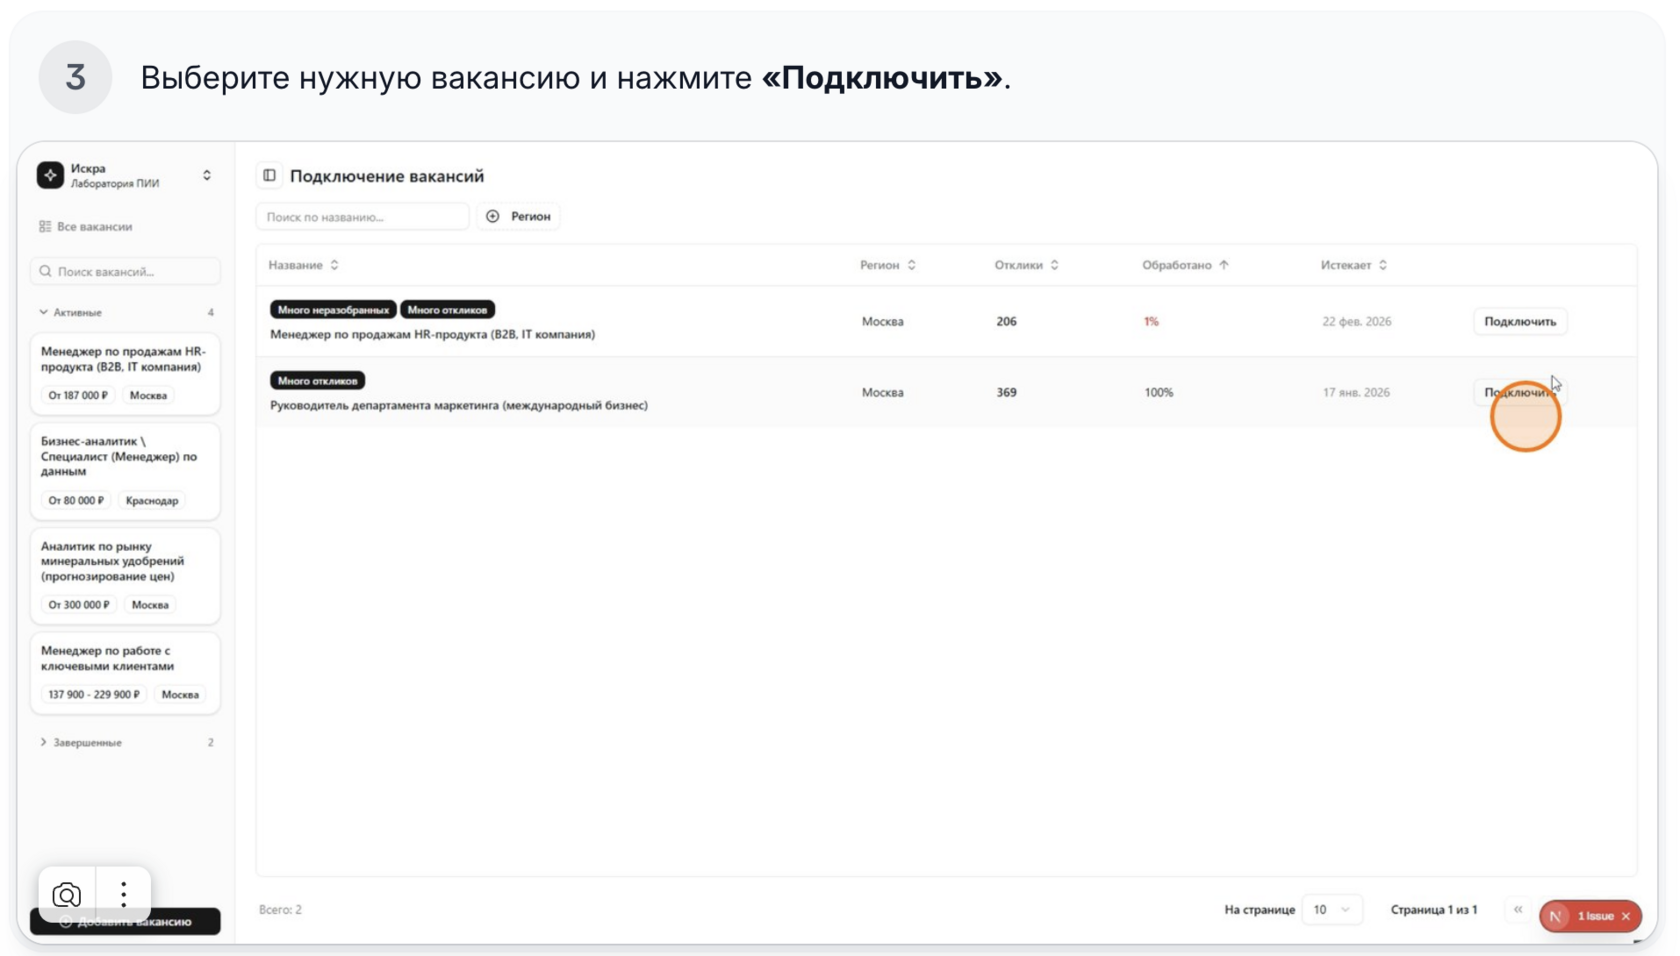Image resolution: width=1680 pixels, height=956 pixels.
Task: Click the Краснодар region tag
Action: [152, 501]
